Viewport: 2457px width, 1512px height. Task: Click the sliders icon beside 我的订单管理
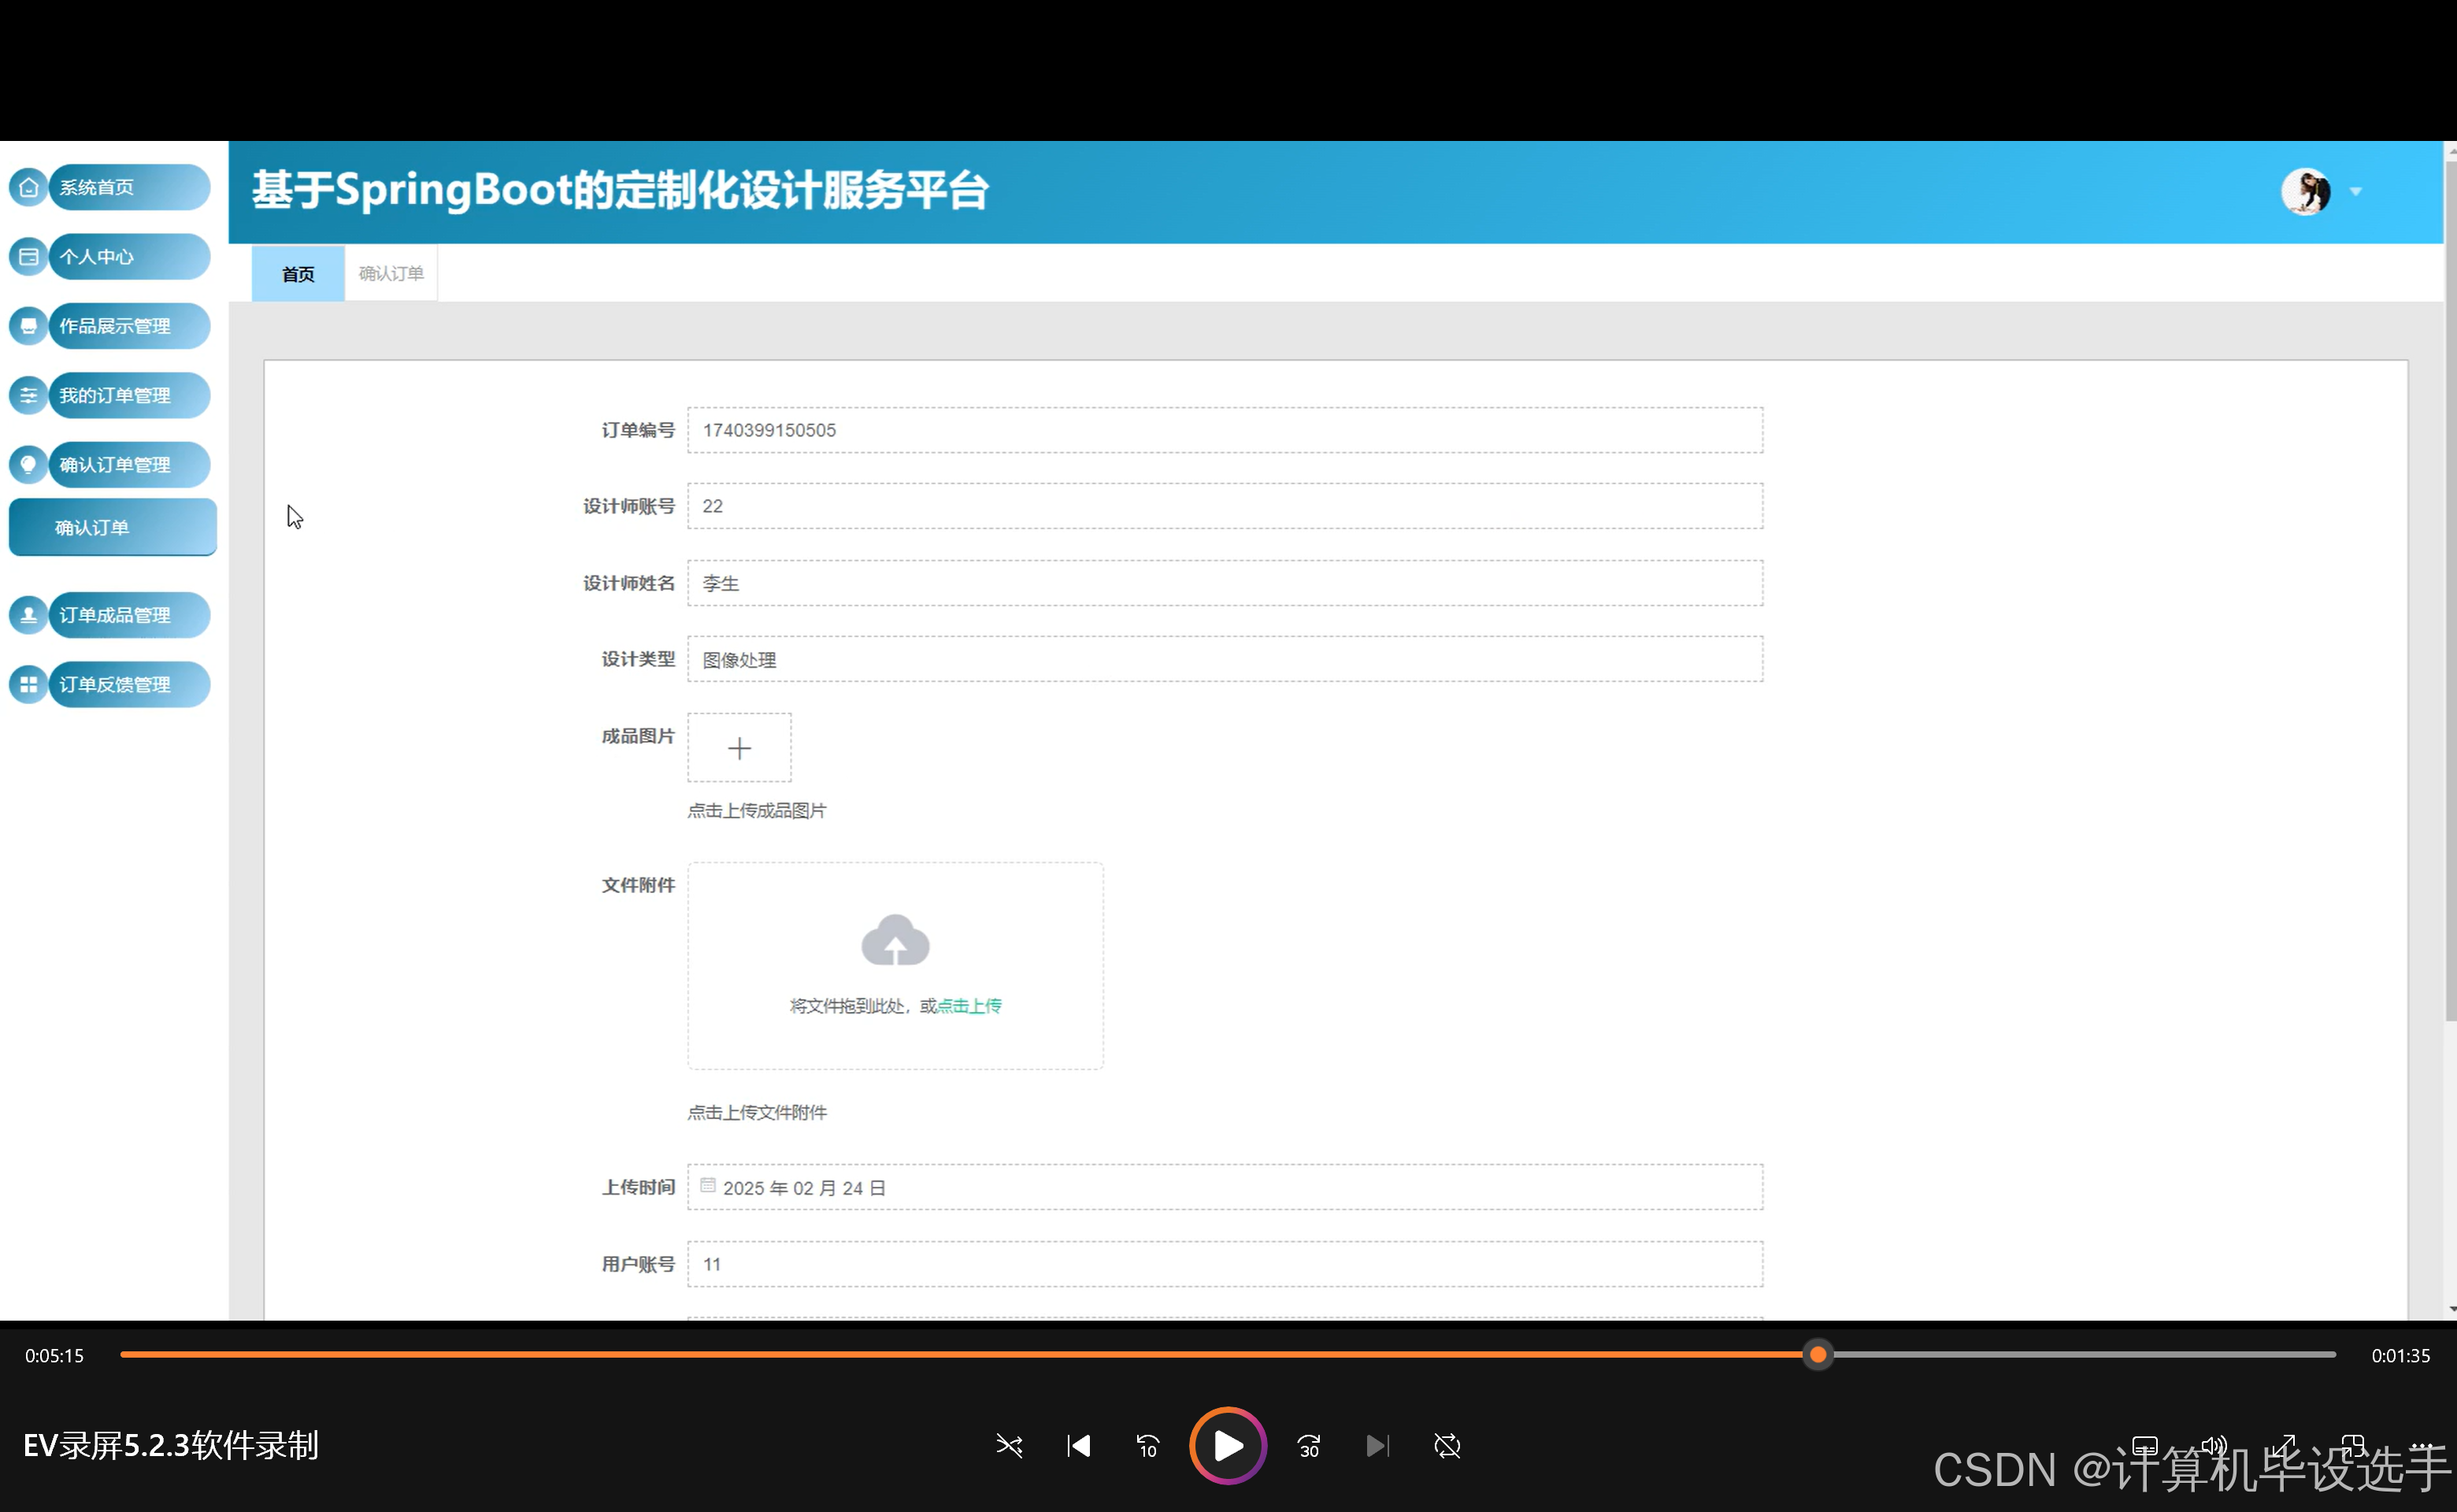(29, 395)
